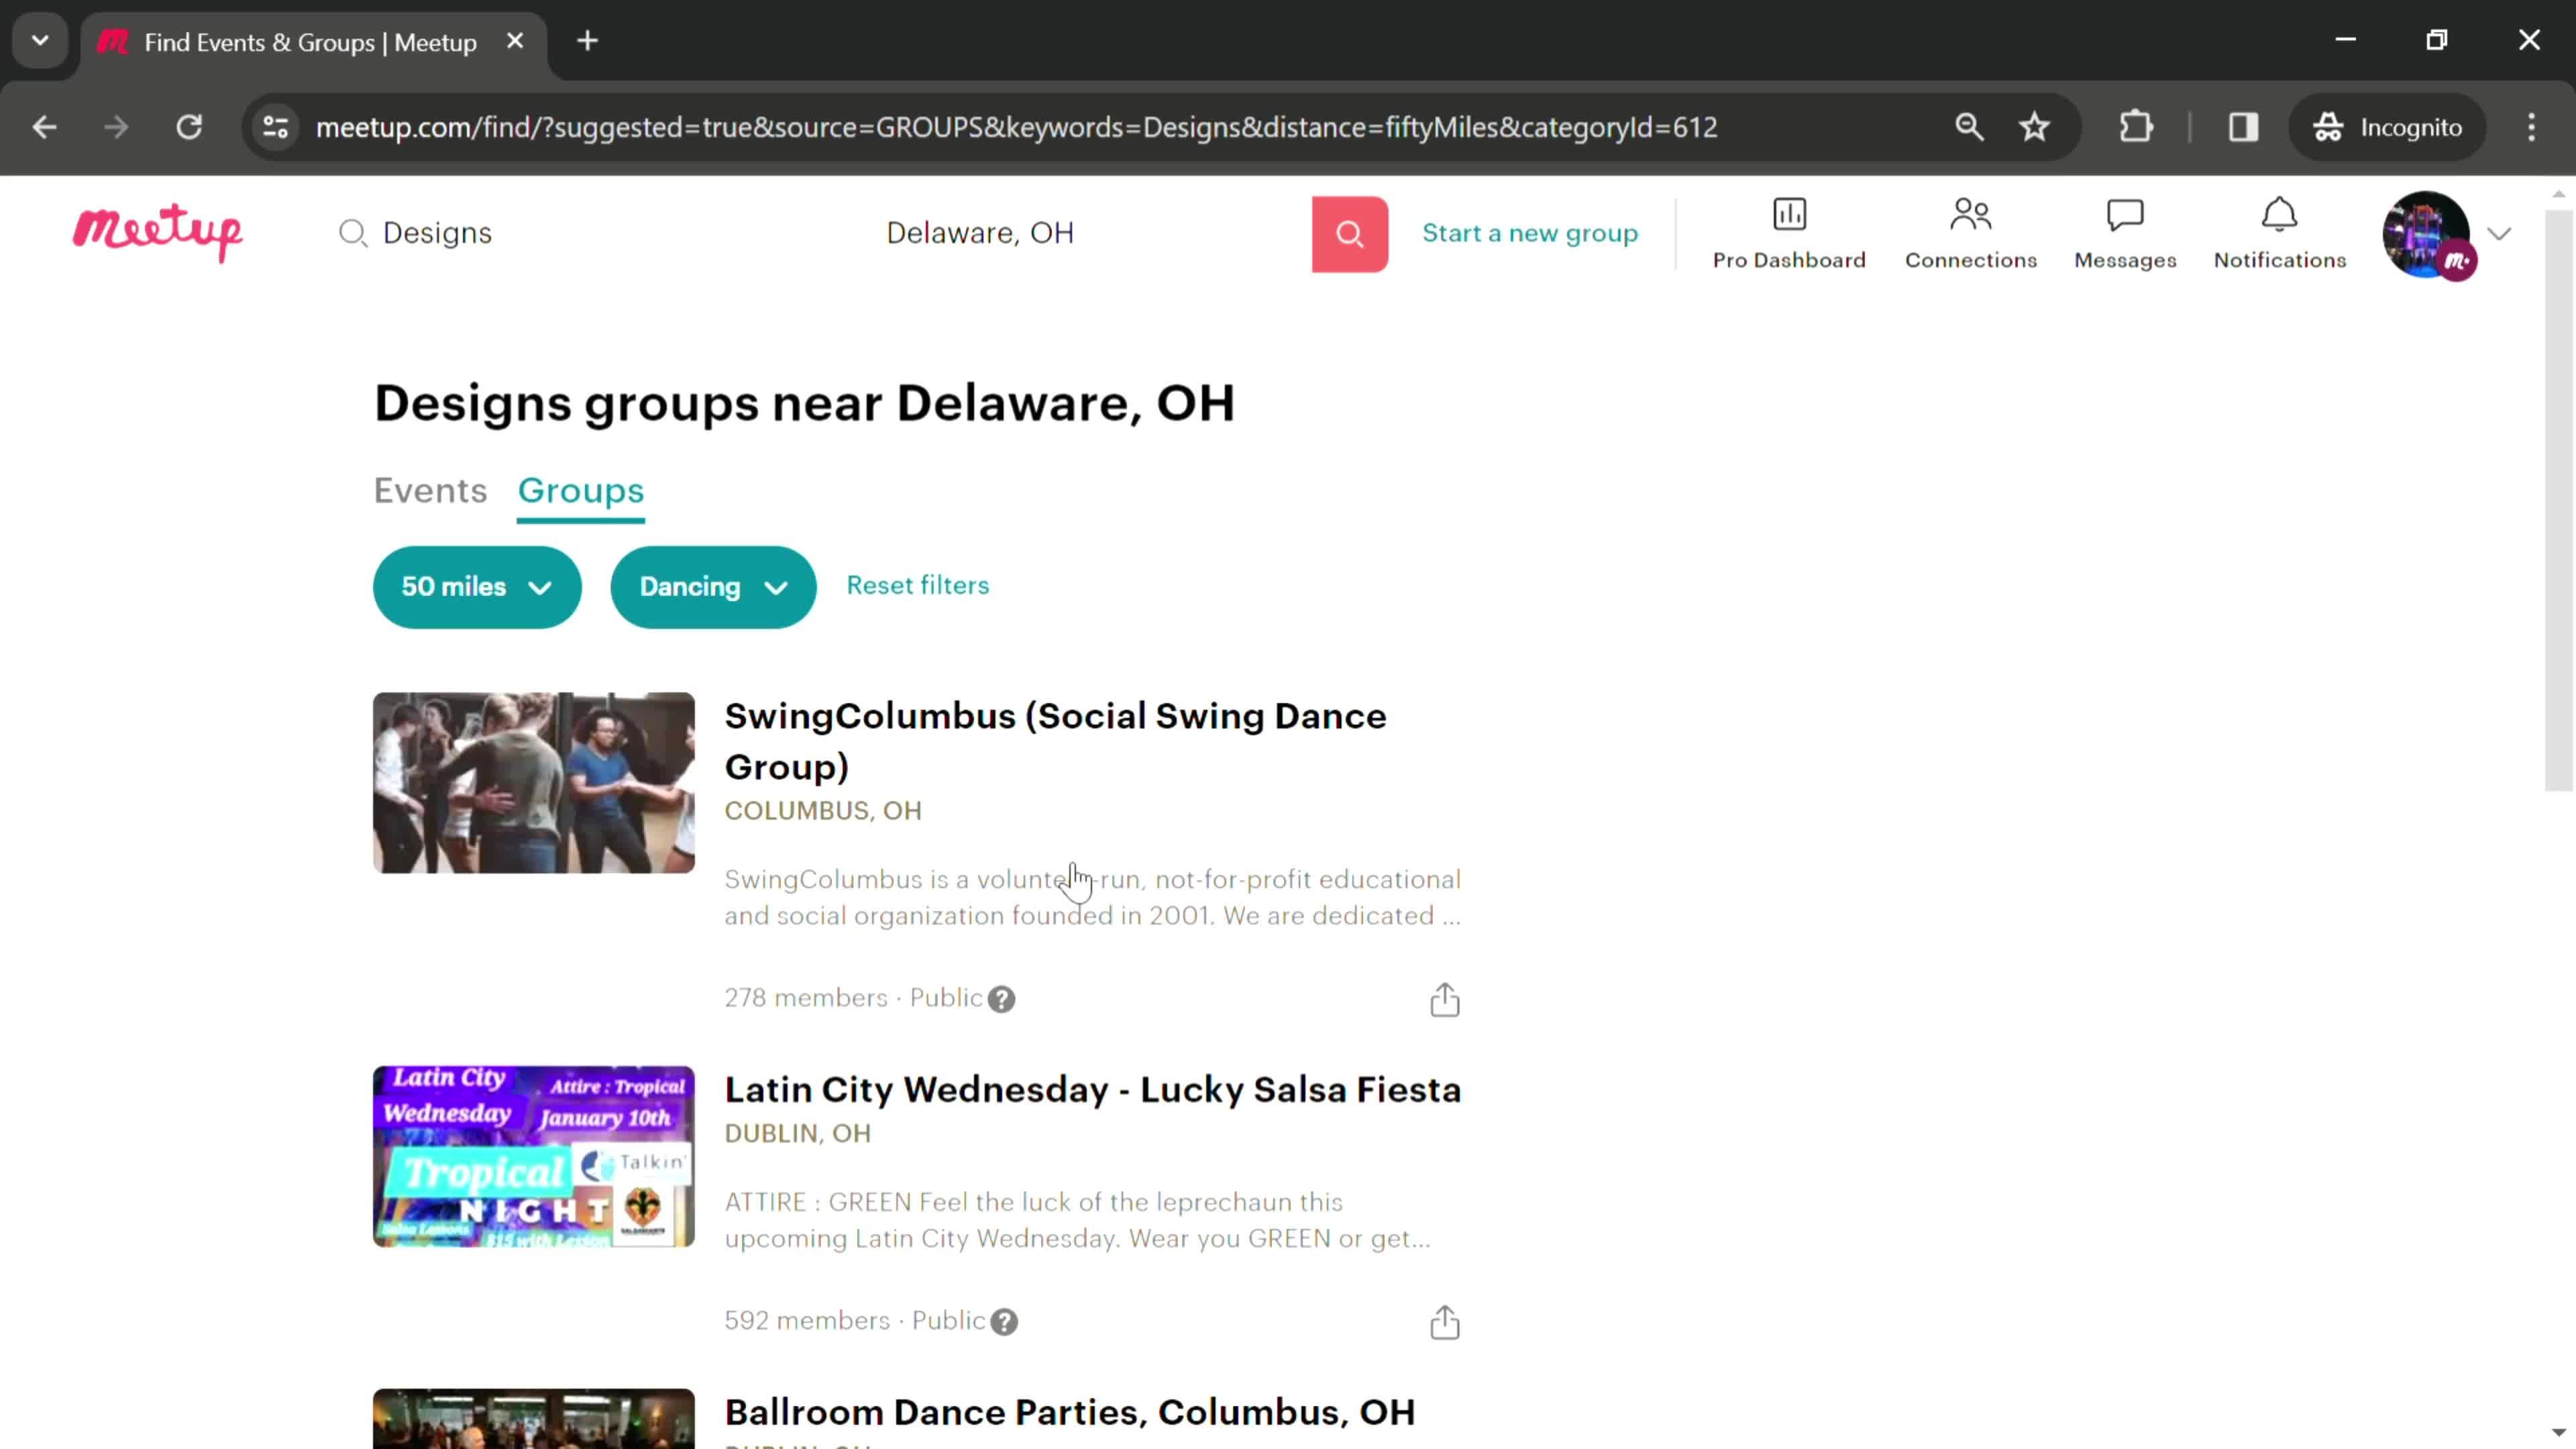Restore down the browser window
The height and width of the screenshot is (1449, 2576).
pos(2437,40)
